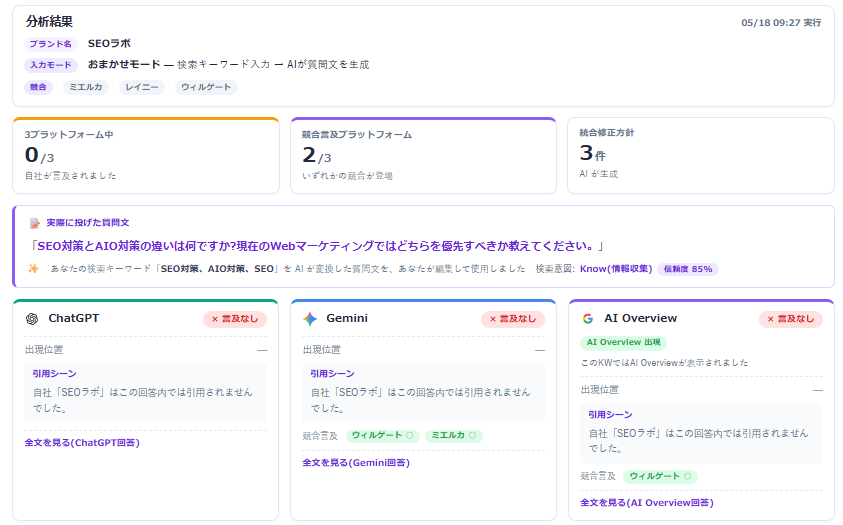The width and height of the screenshot is (843, 525).
Task: Open 全文を見る(Gemini回答) link
Action: pos(356,463)
